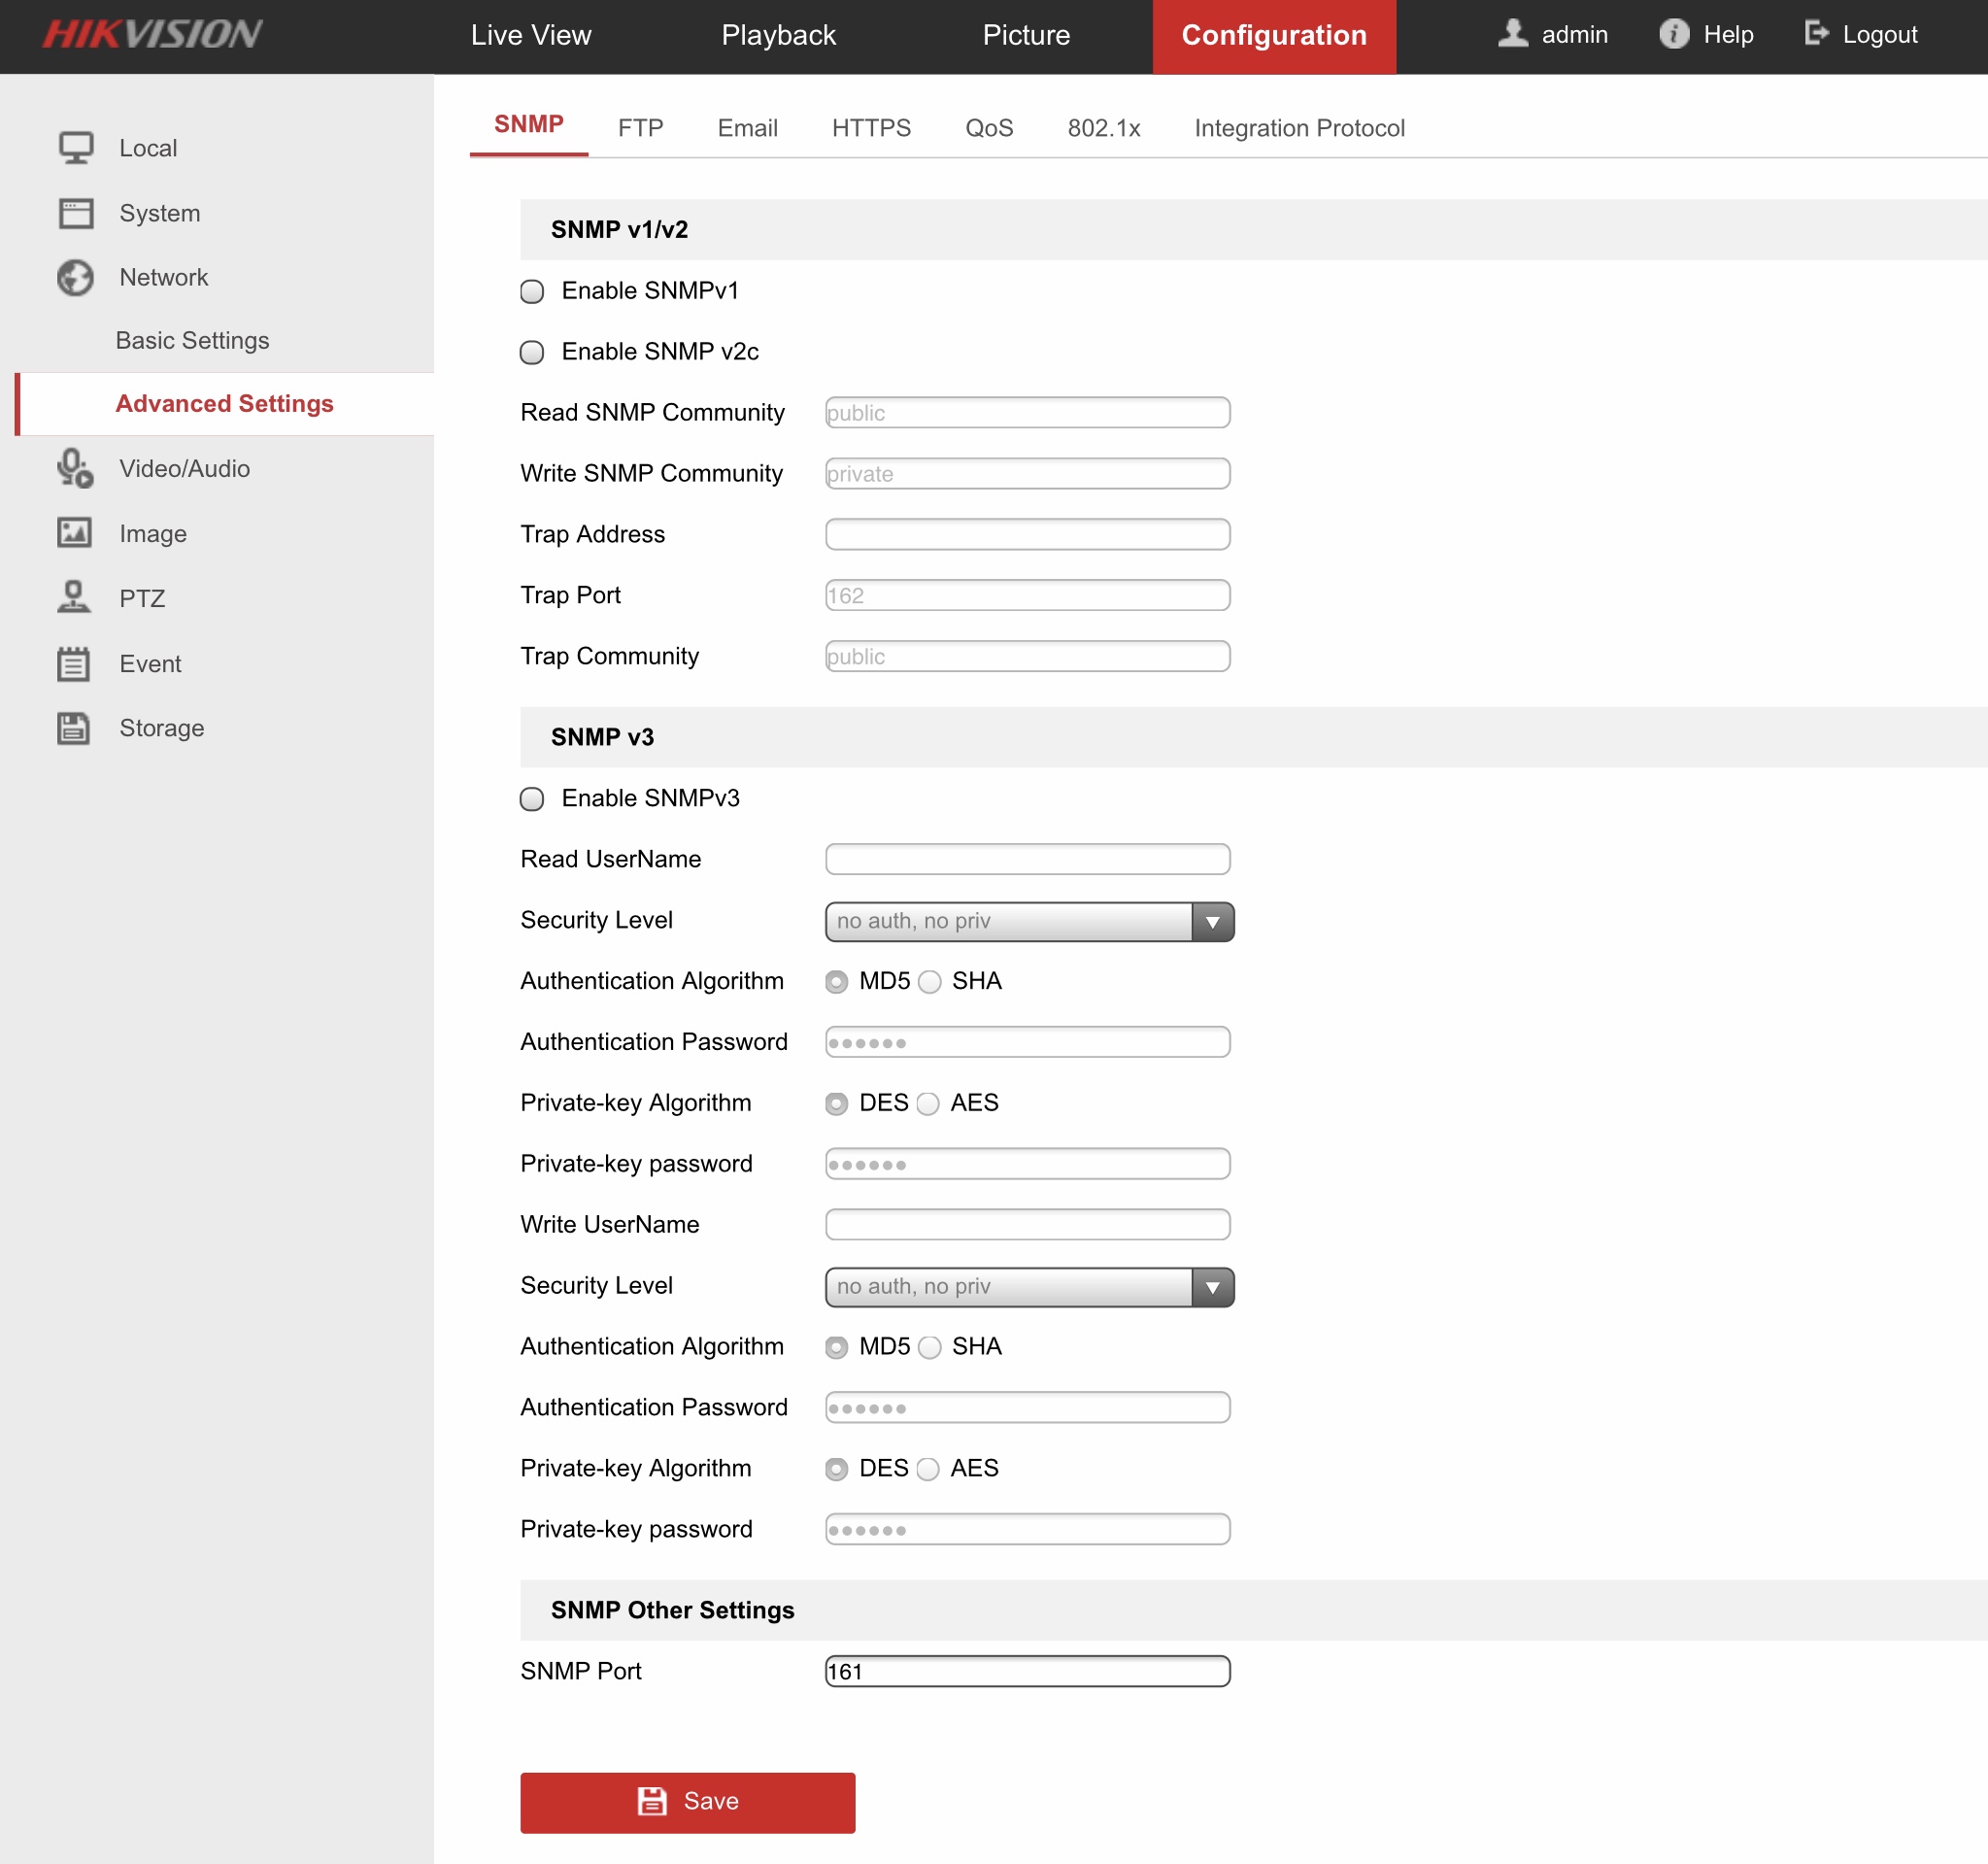Enable SNMP v2c radio button
Screen dimensions: 1988x1864
[534, 351]
